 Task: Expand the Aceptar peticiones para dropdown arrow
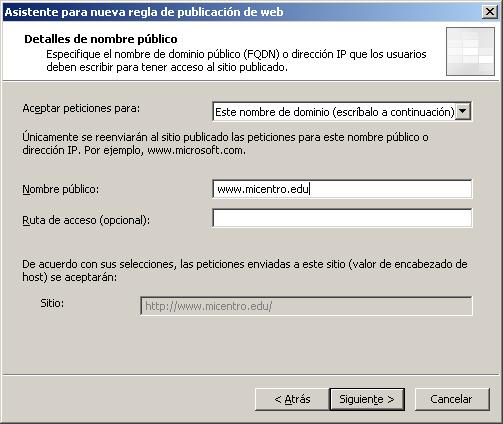coord(463,111)
